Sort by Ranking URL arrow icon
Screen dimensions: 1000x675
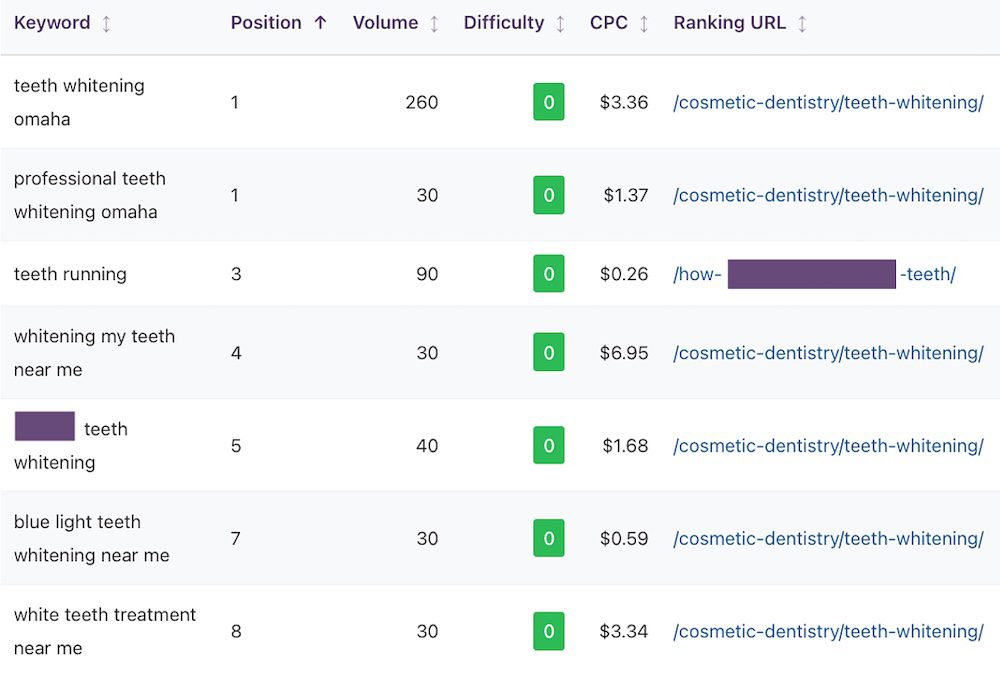pos(802,23)
